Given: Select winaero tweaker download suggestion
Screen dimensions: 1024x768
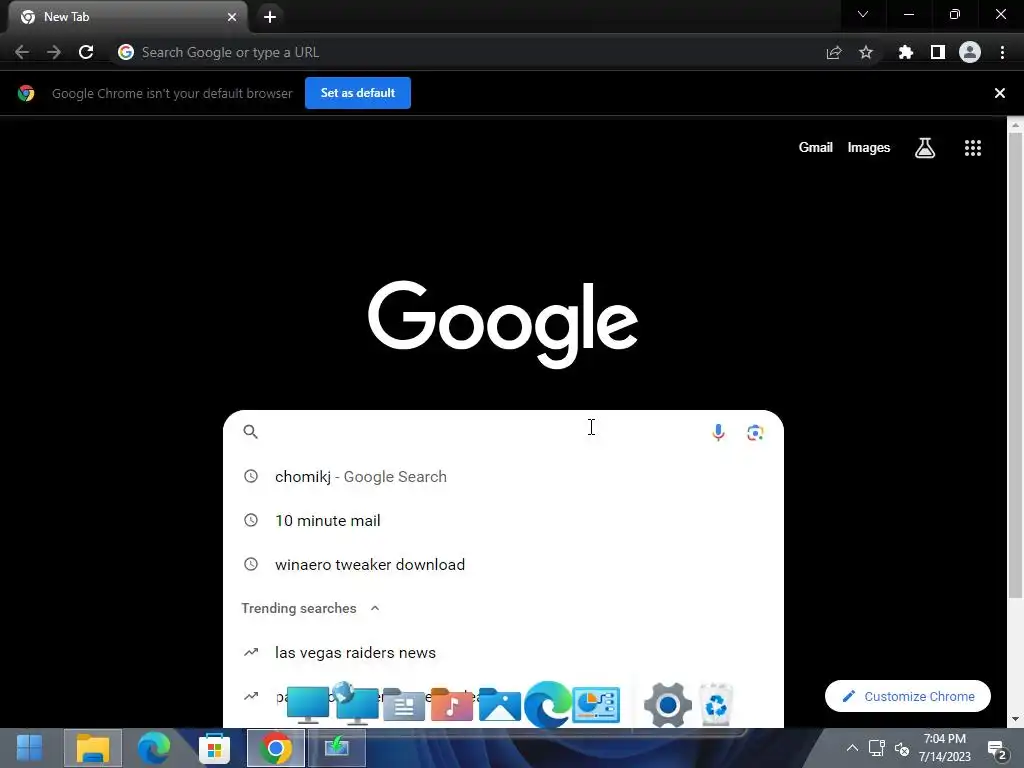Looking at the screenshot, I should coord(503,564).
